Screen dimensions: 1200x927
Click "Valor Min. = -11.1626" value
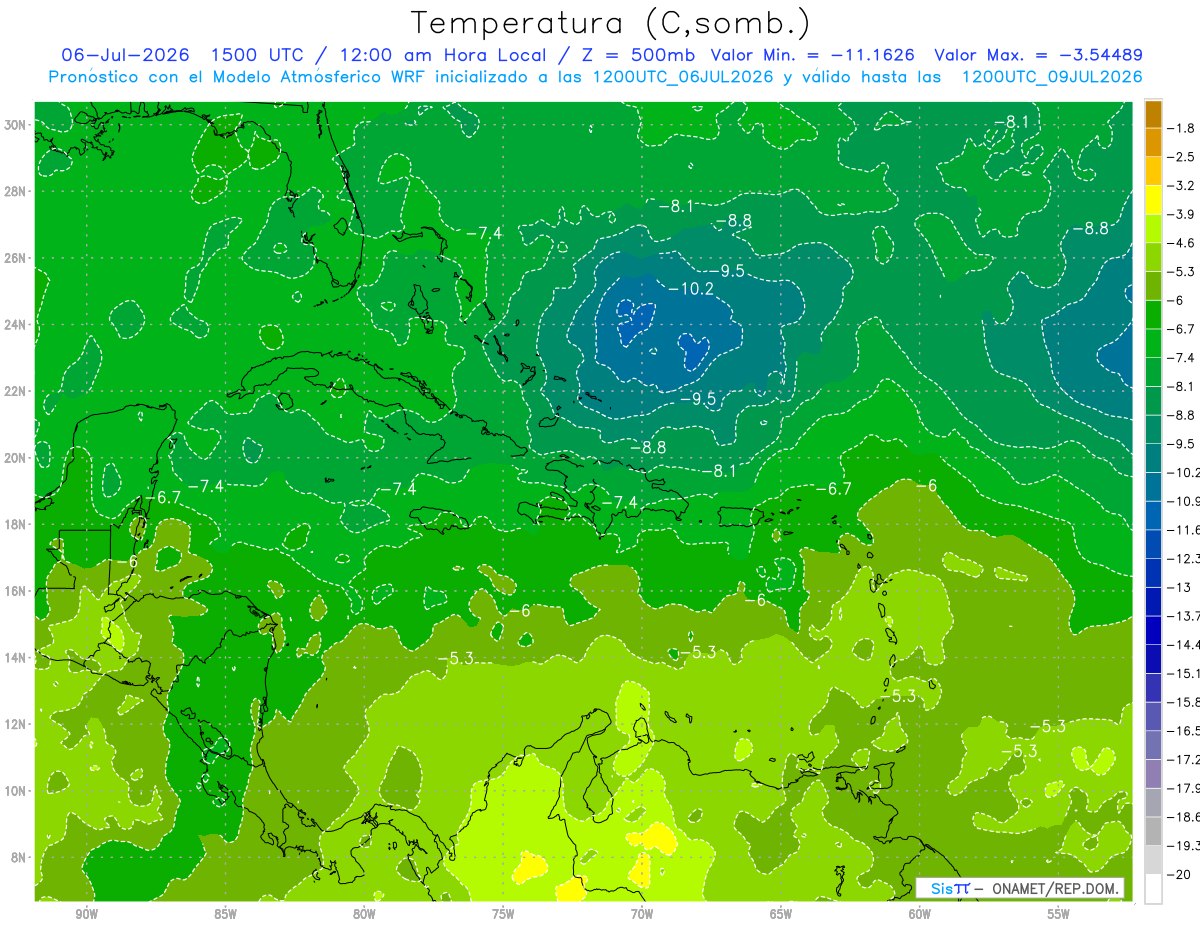pyautogui.click(x=811, y=55)
